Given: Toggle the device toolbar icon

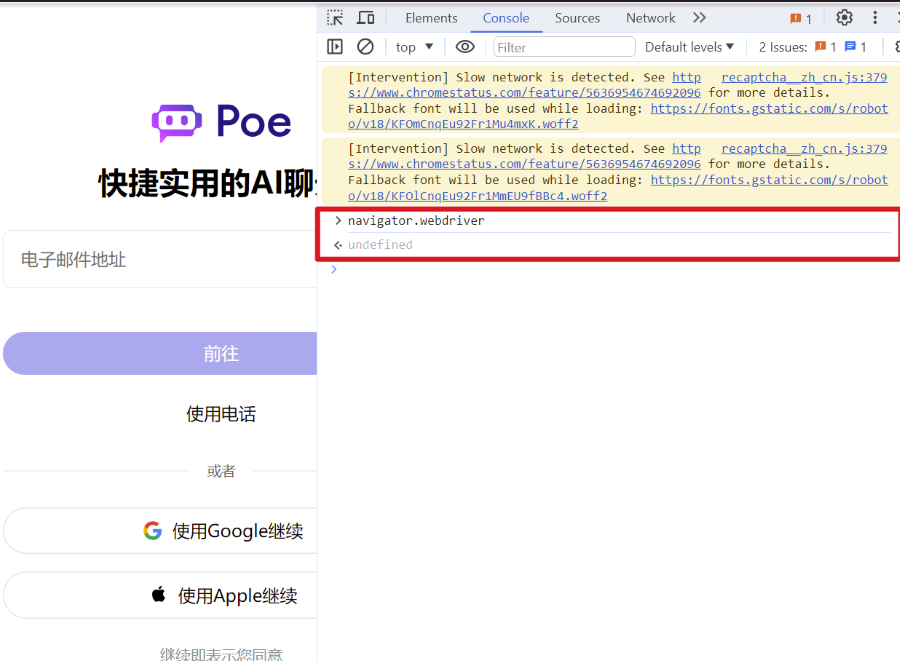Looking at the screenshot, I should coord(365,18).
